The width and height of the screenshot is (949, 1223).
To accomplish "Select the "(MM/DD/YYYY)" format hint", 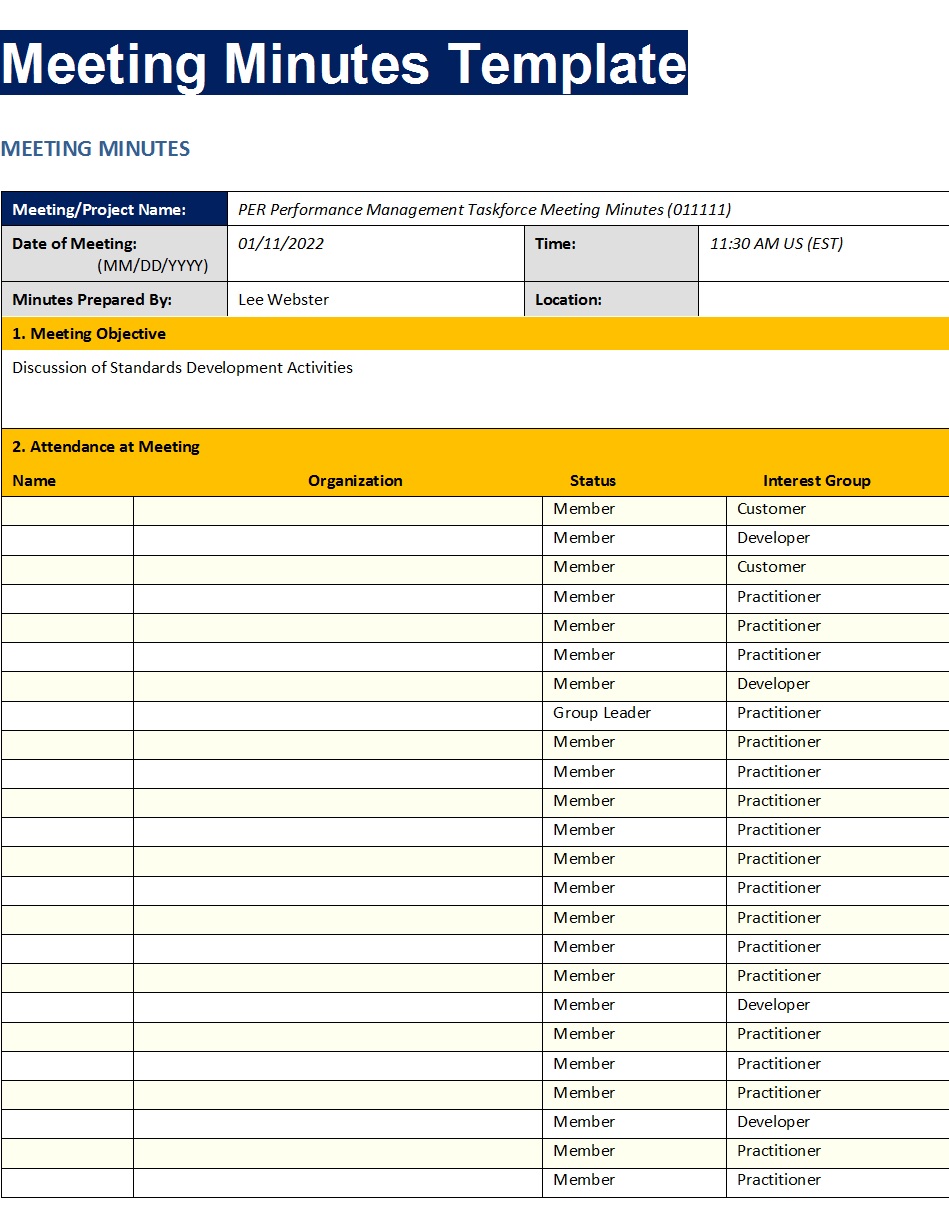I will (153, 266).
